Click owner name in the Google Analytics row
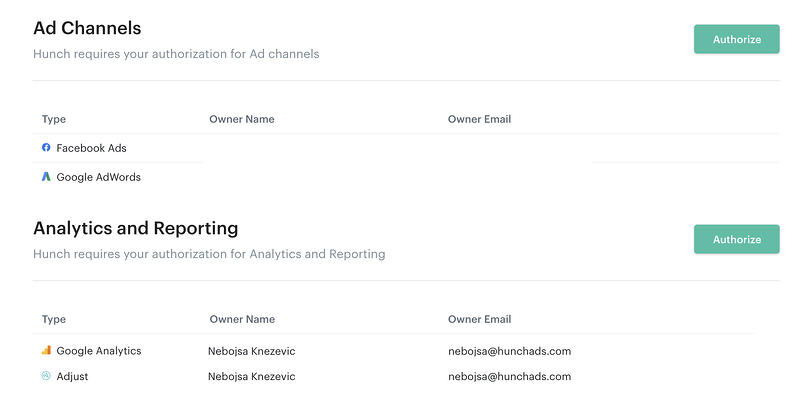This screenshot has height=418, width=799. click(251, 351)
